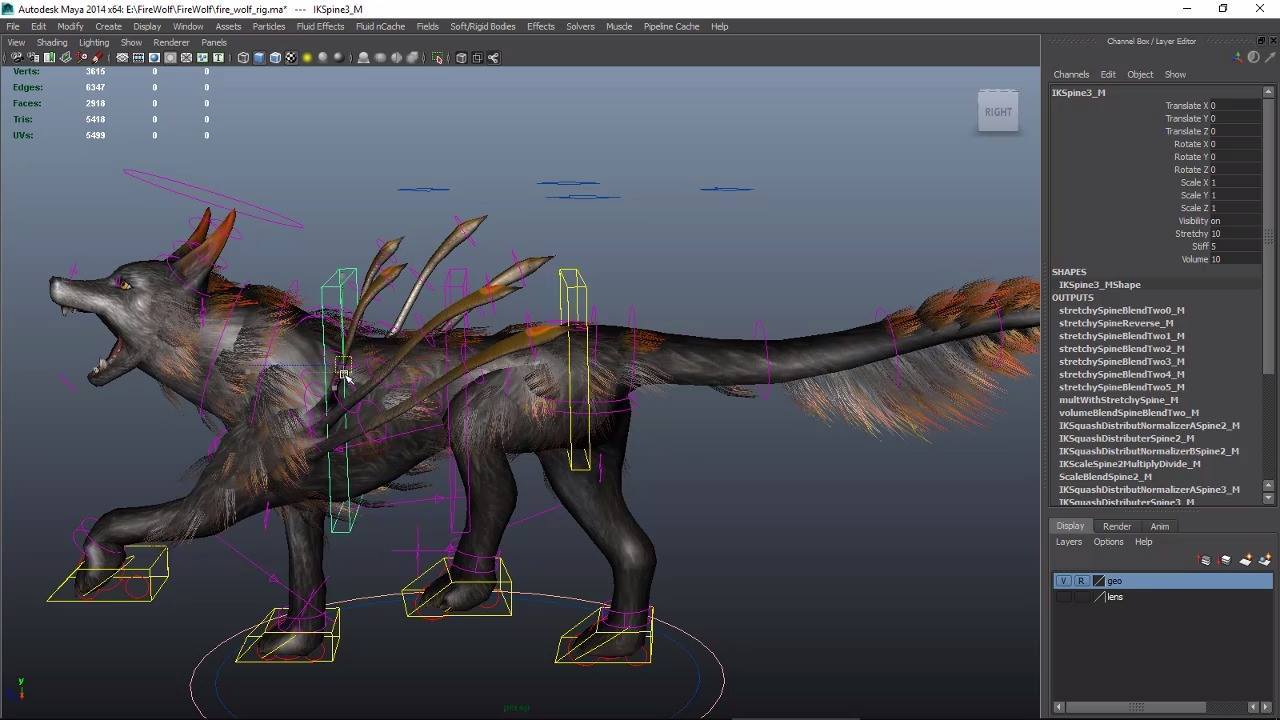Open the Lighting panel menu
This screenshot has width=1280, height=720.
[94, 43]
